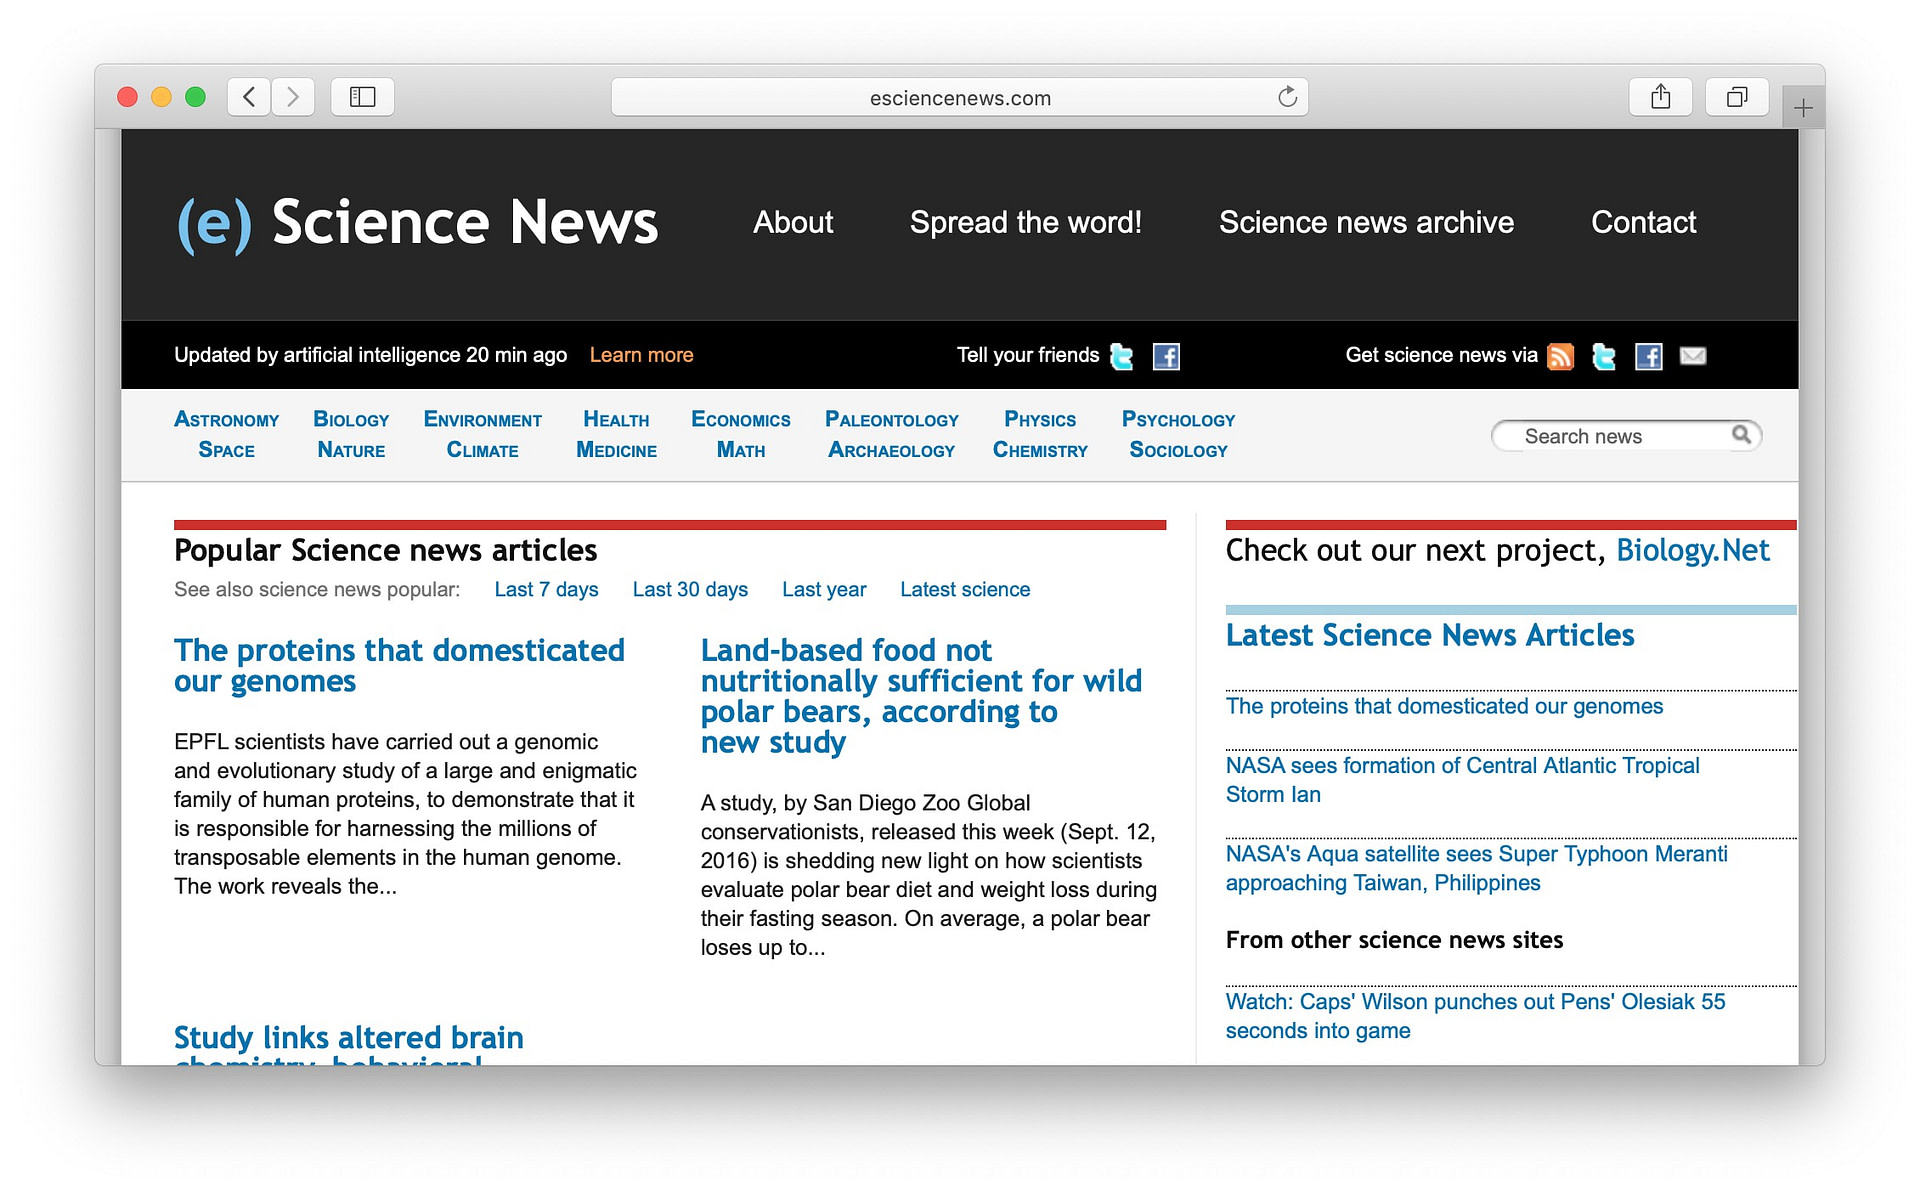Screen dimensions: 1920x1191
Task: Click the Learn more link
Action: [x=641, y=355]
